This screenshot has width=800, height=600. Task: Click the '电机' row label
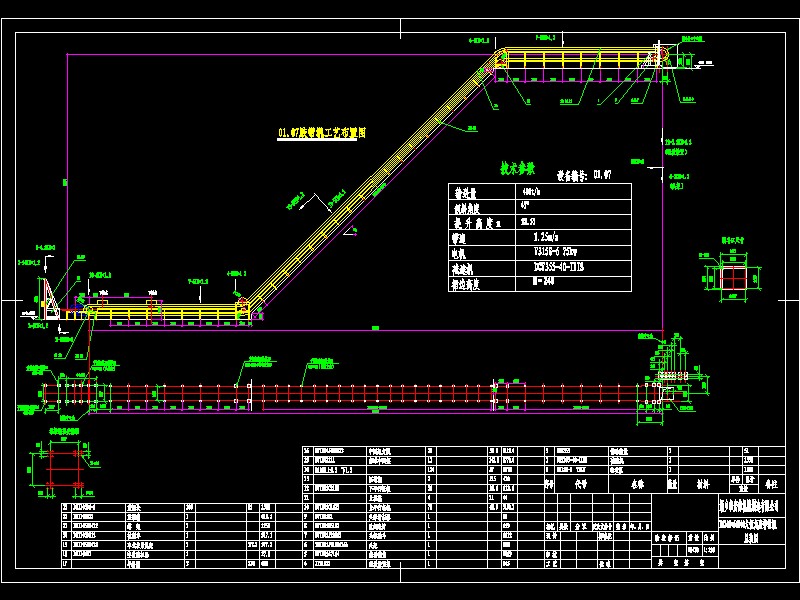[x=459, y=254]
